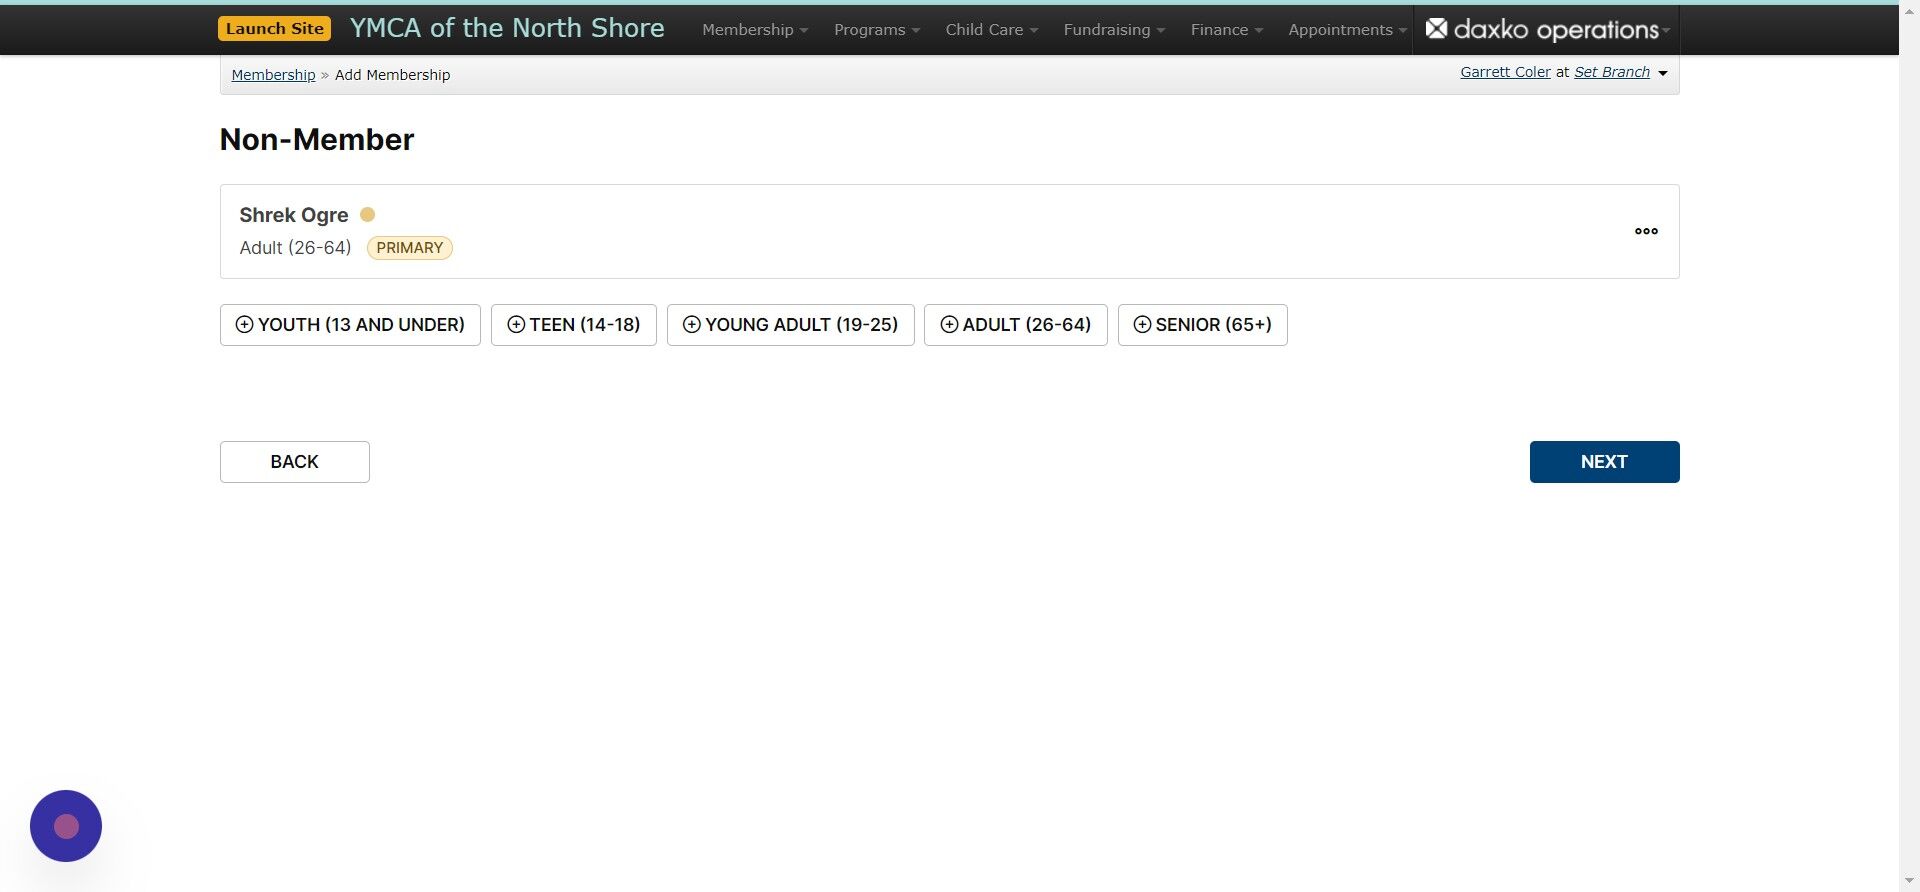Image resolution: width=1920 pixels, height=892 pixels.
Task: Open the Finance menu
Action: click(1227, 30)
